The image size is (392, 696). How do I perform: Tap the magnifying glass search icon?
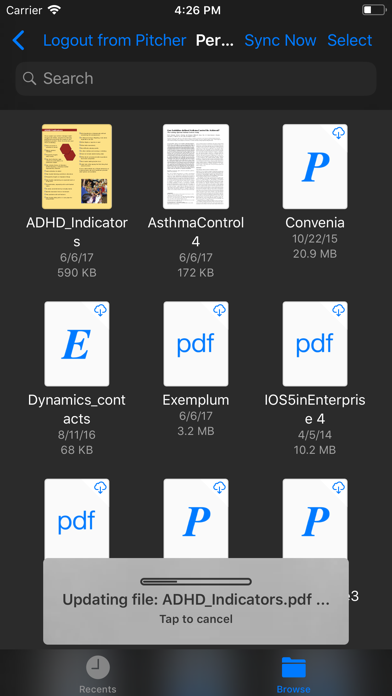30,79
